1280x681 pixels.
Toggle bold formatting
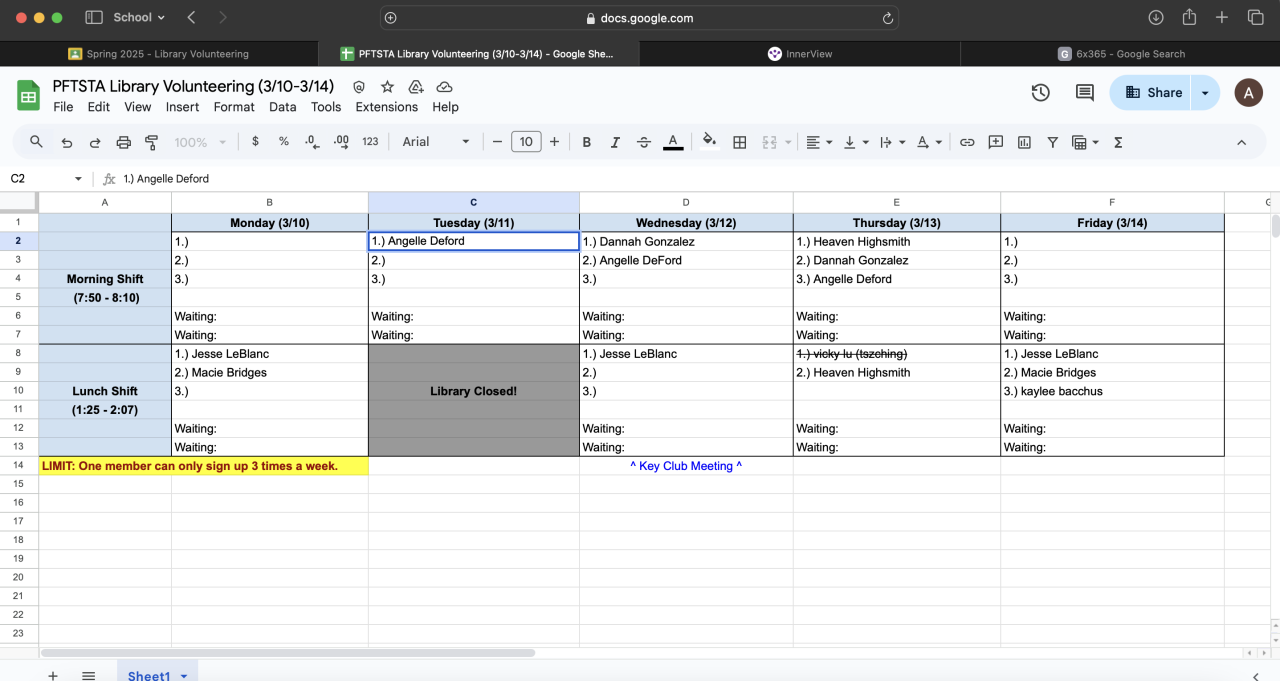[587, 142]
